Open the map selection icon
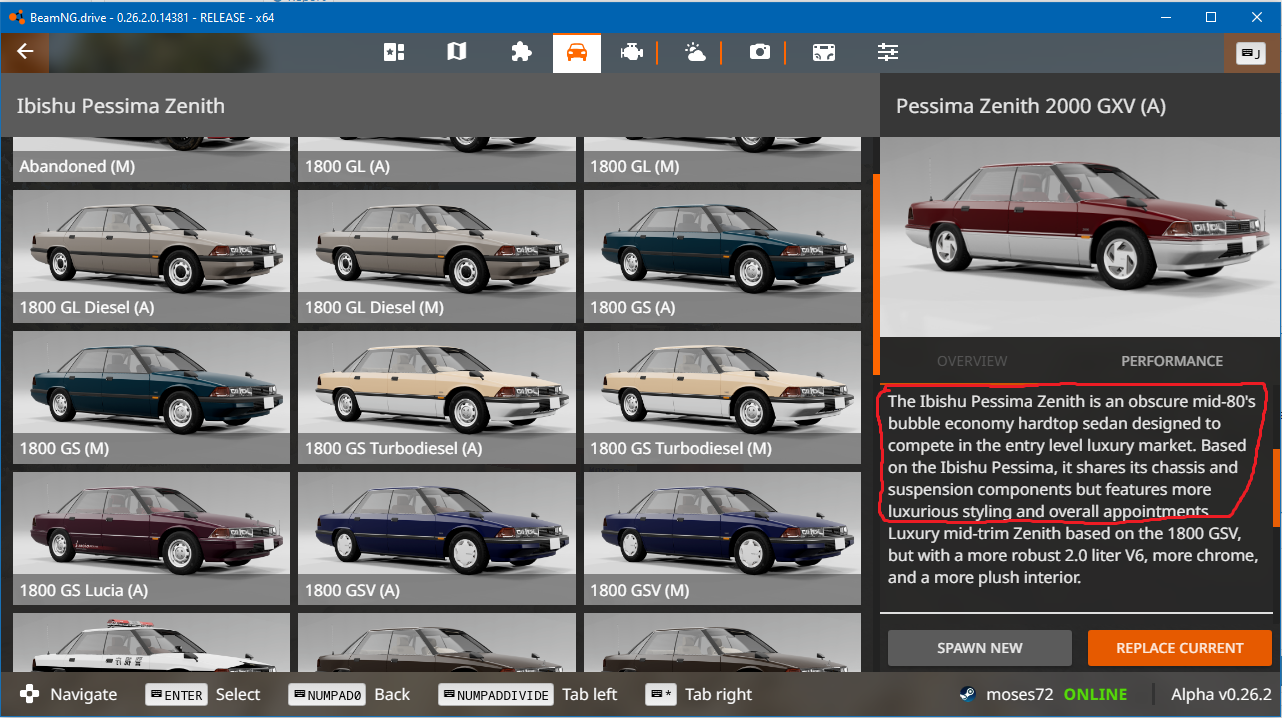The height and width of the screenshot is (718, 1282). (457, 52)
